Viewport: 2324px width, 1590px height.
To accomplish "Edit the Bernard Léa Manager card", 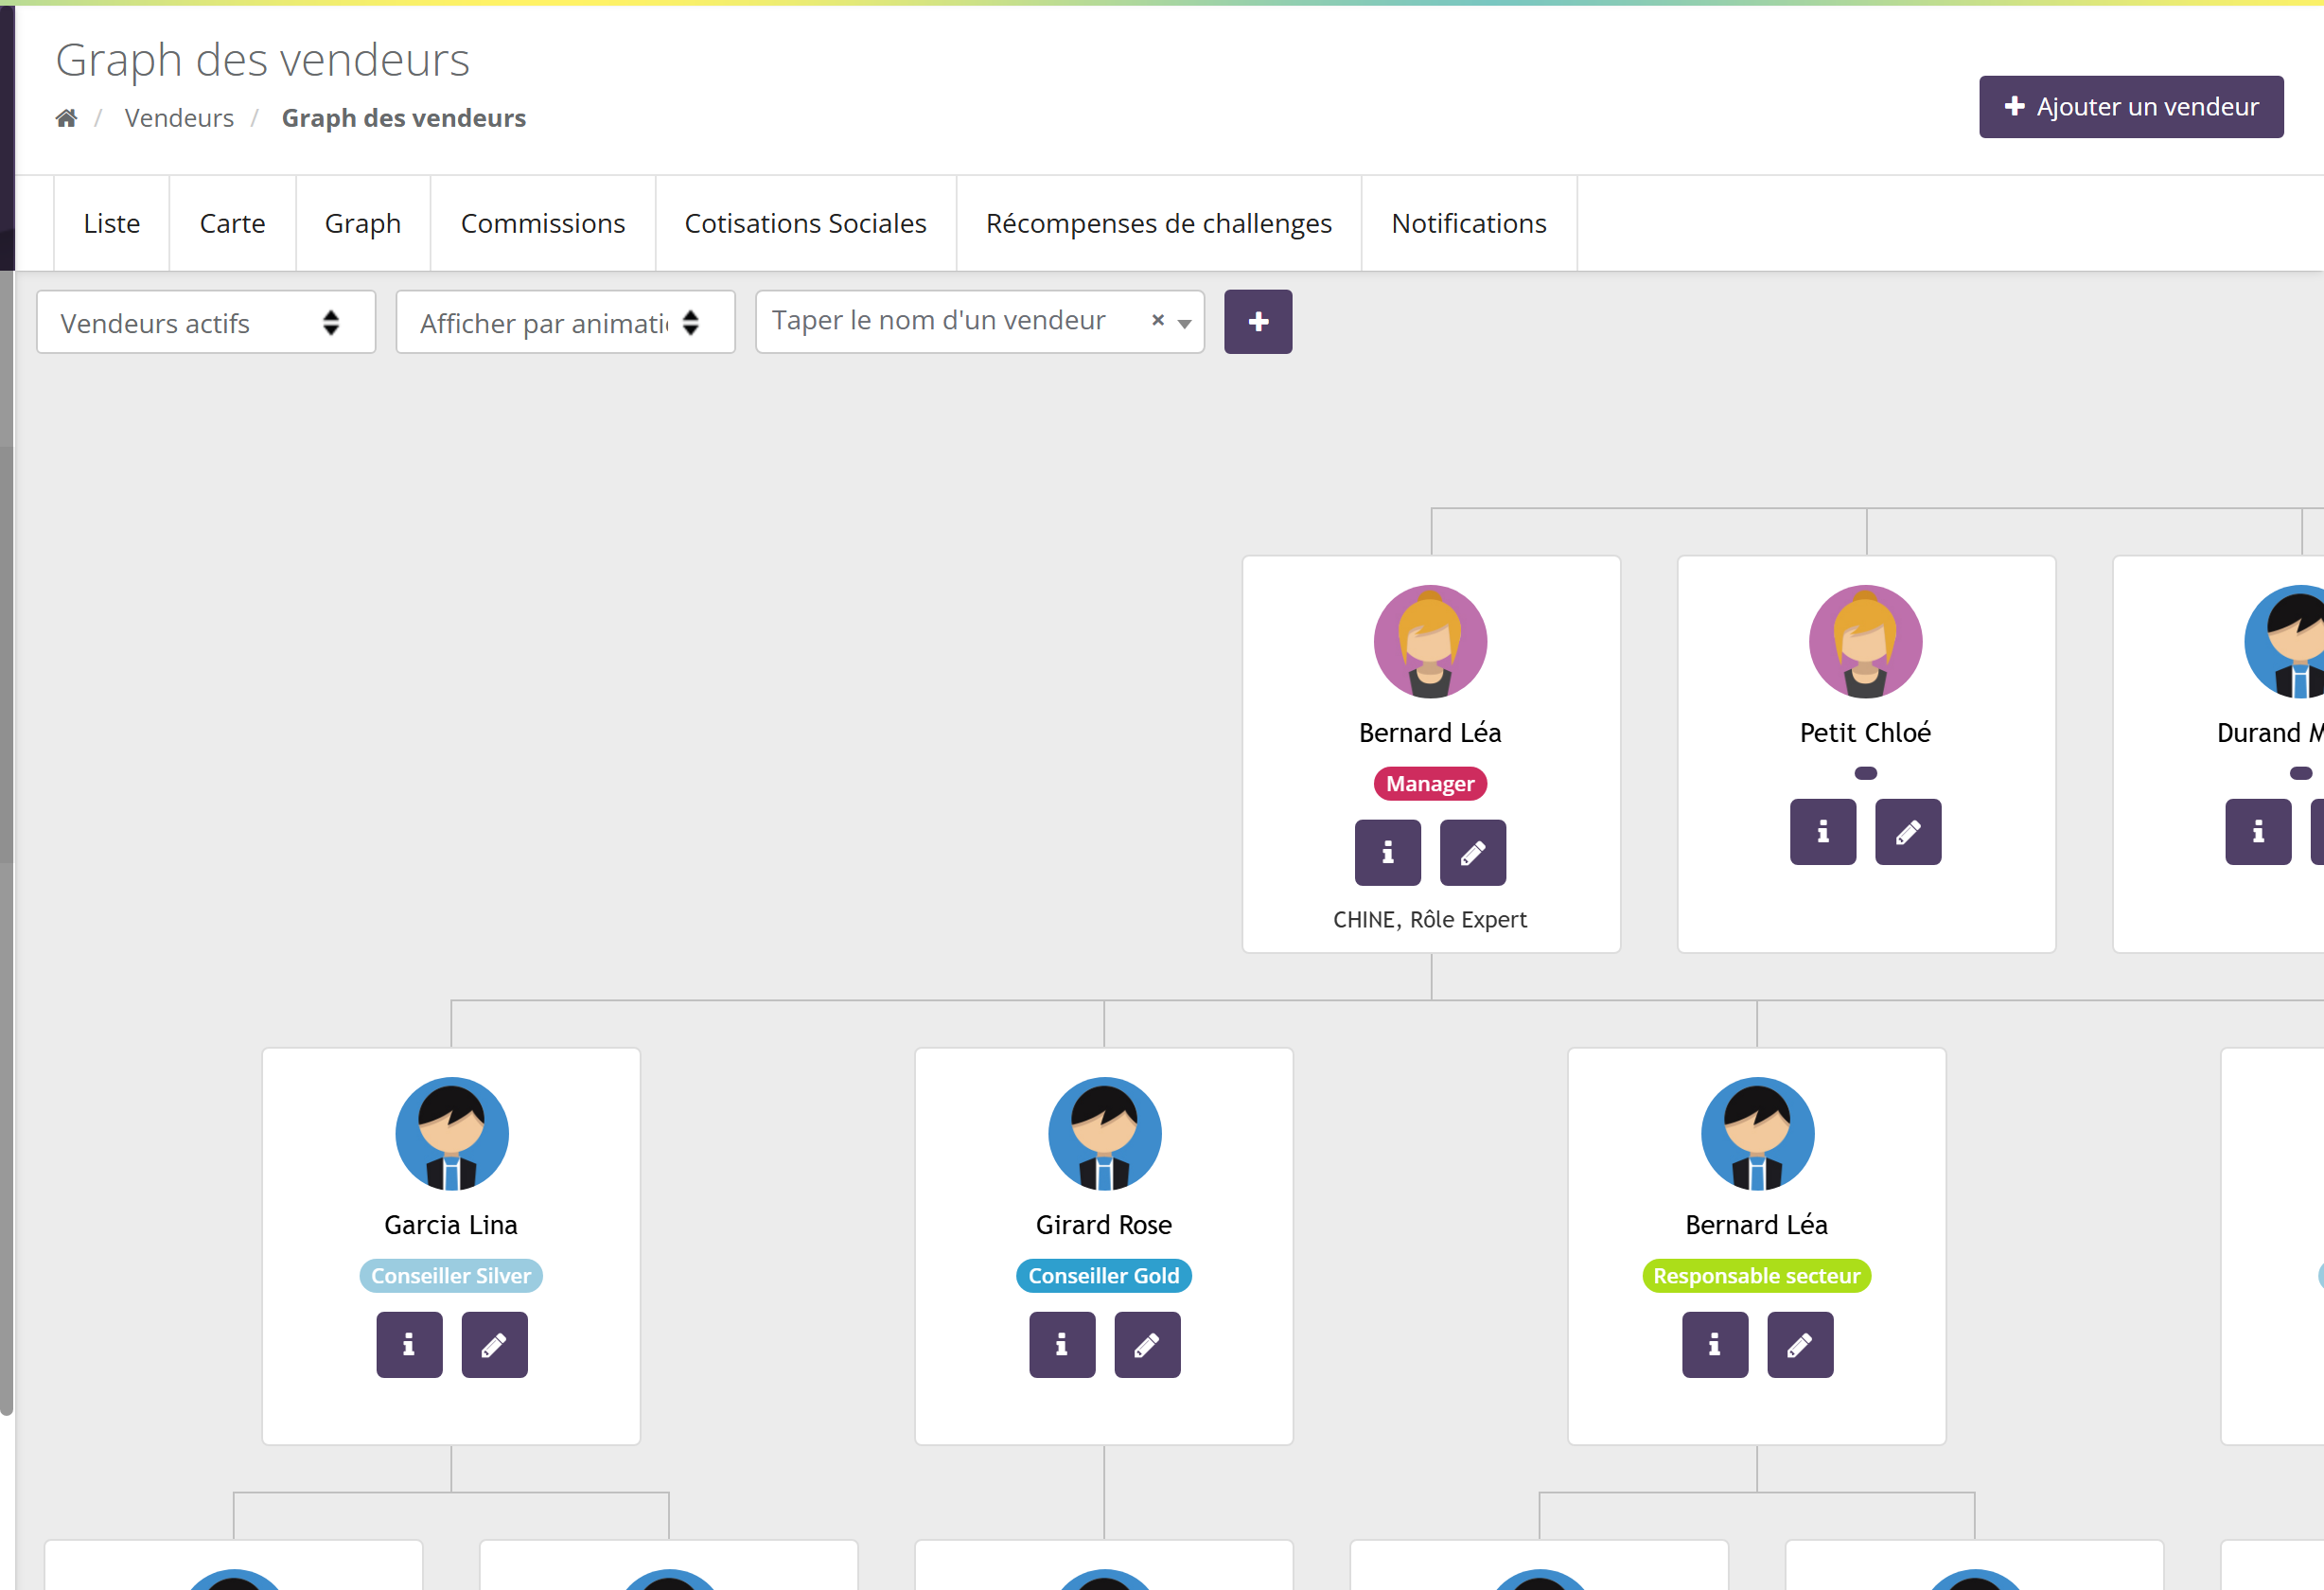I will pyautogui.click(x=1472, y=852).
